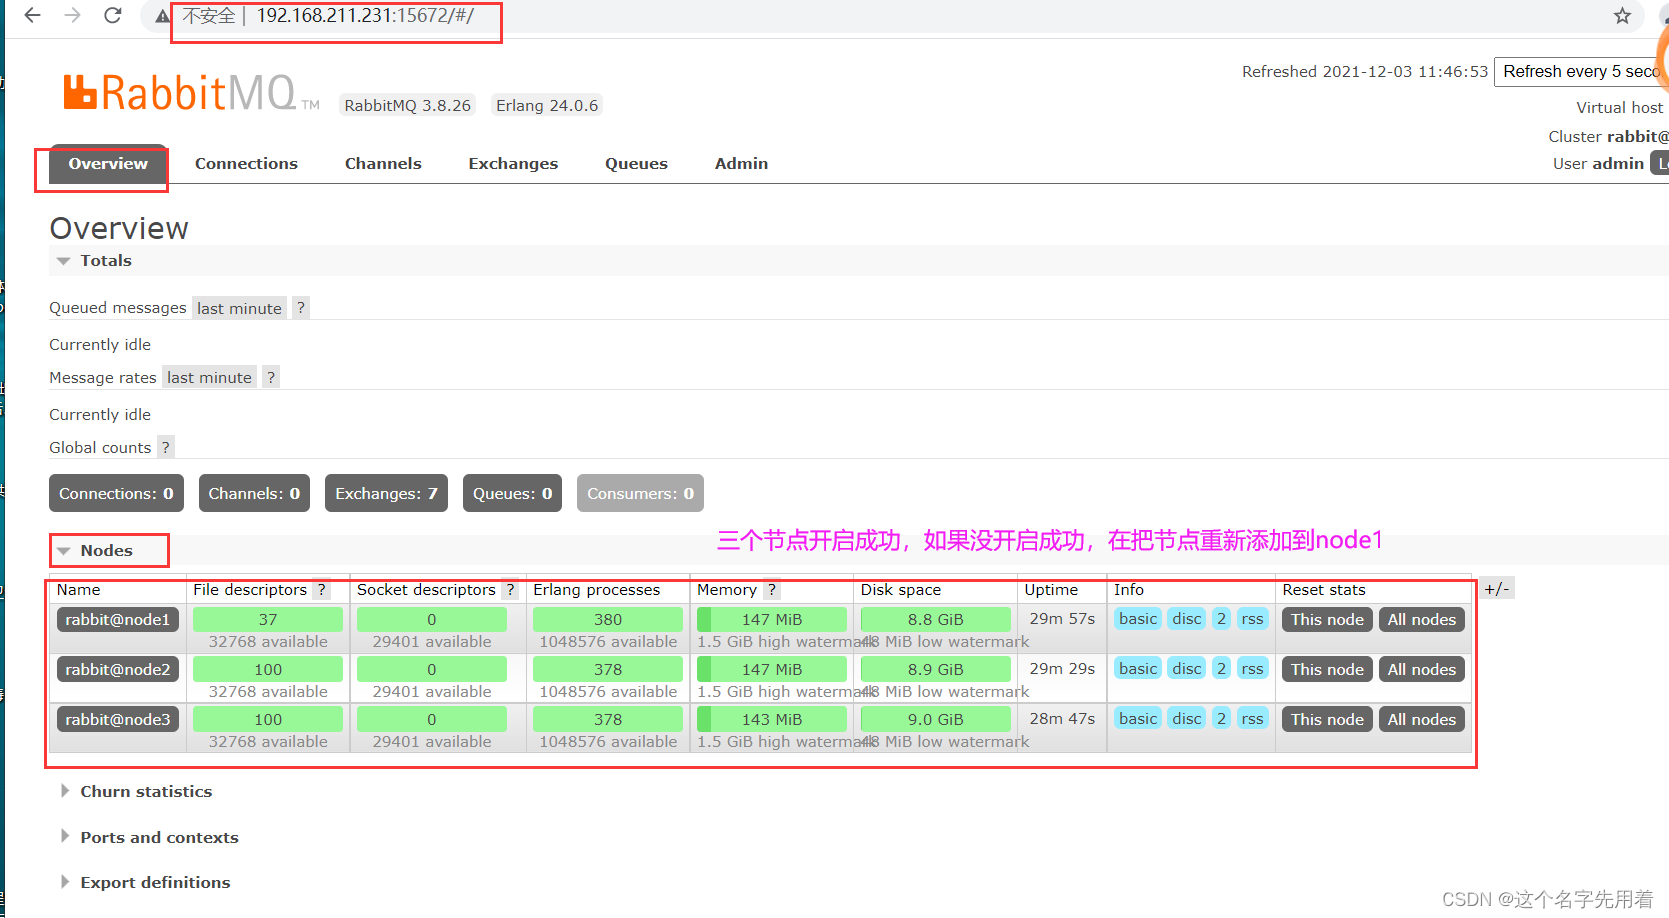
Task: Click rabbit@node1 file descriptors value 37
Action: click(268, 620)
